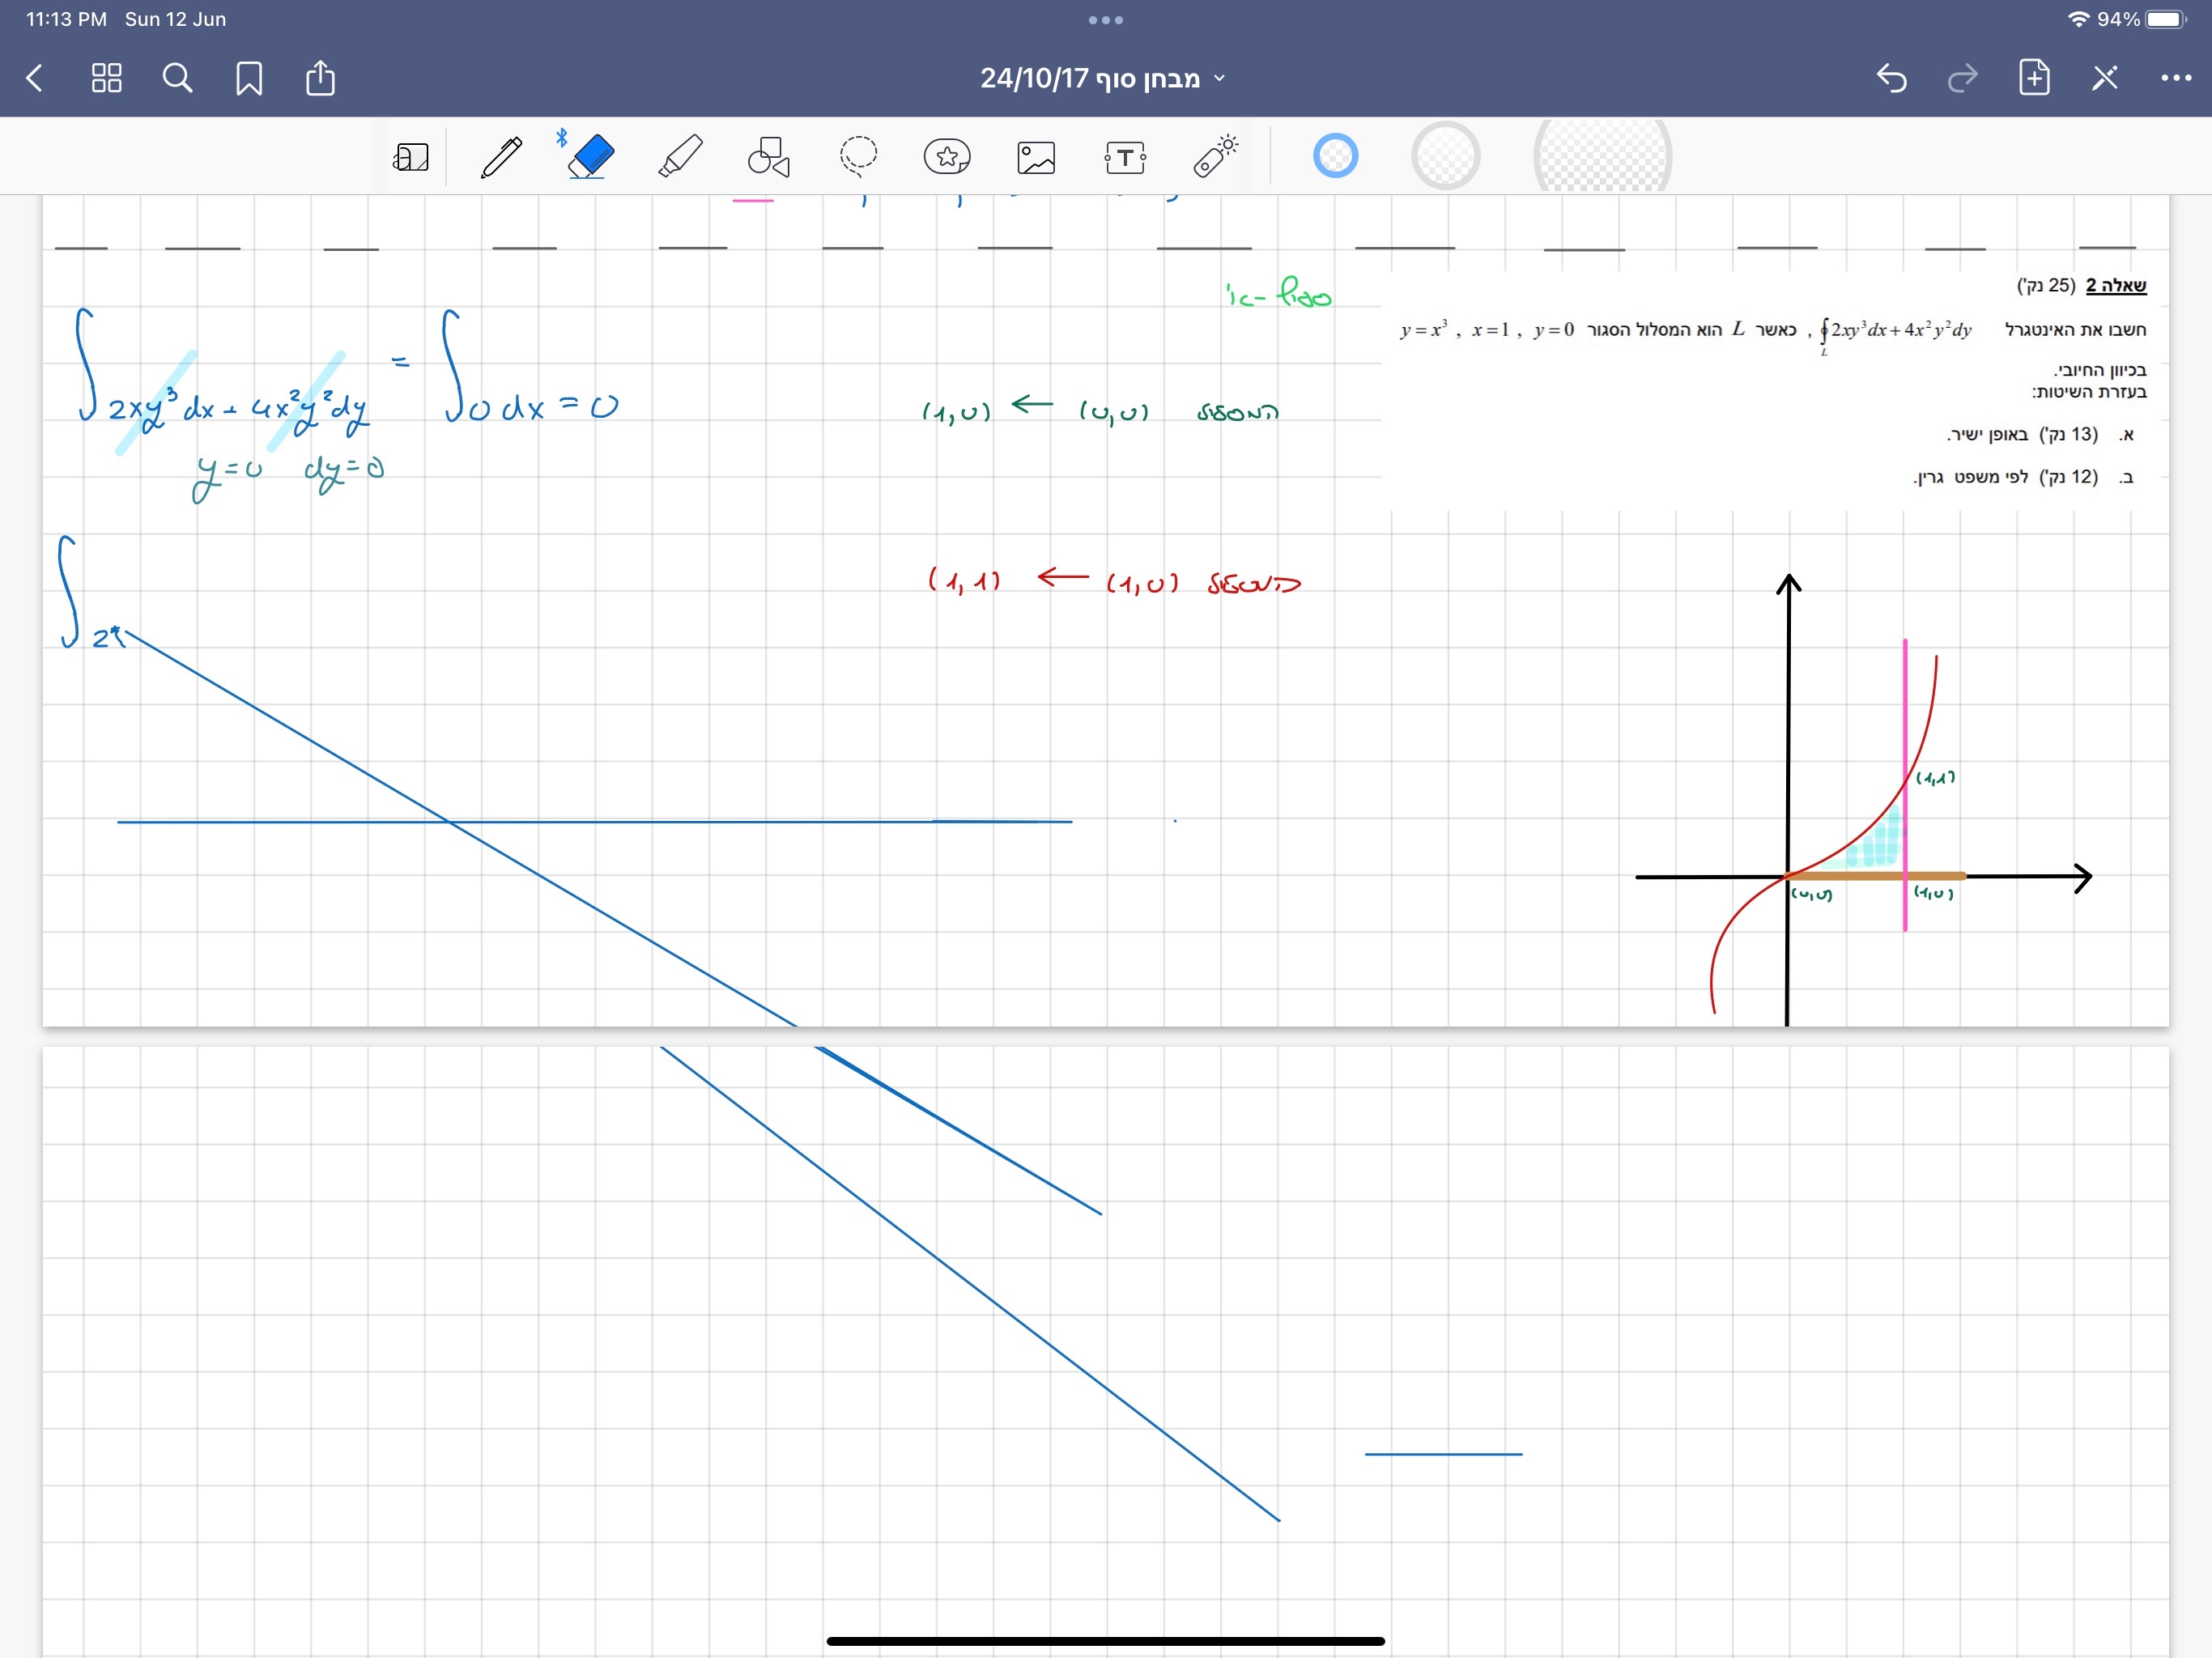The image size is (2212, 1658).
Task: Toggle read-only mode pencil-cross icon
Action: (2104, 78)
